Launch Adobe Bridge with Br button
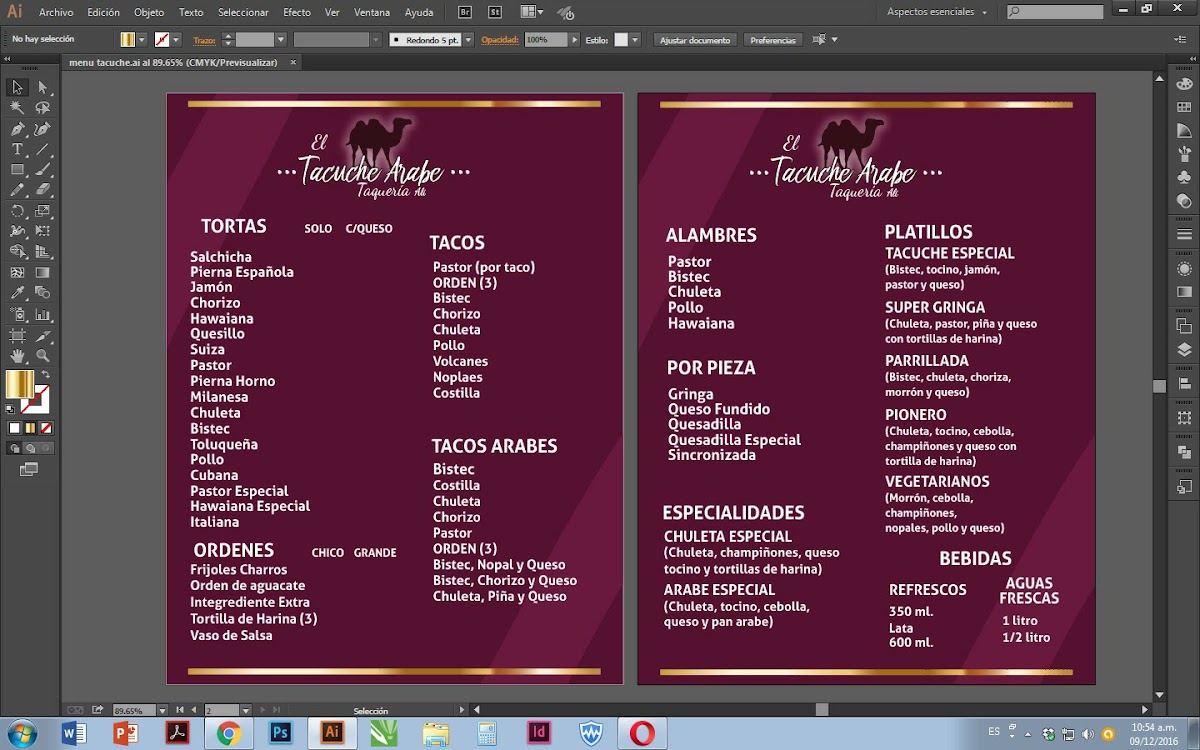 (465, 12)
